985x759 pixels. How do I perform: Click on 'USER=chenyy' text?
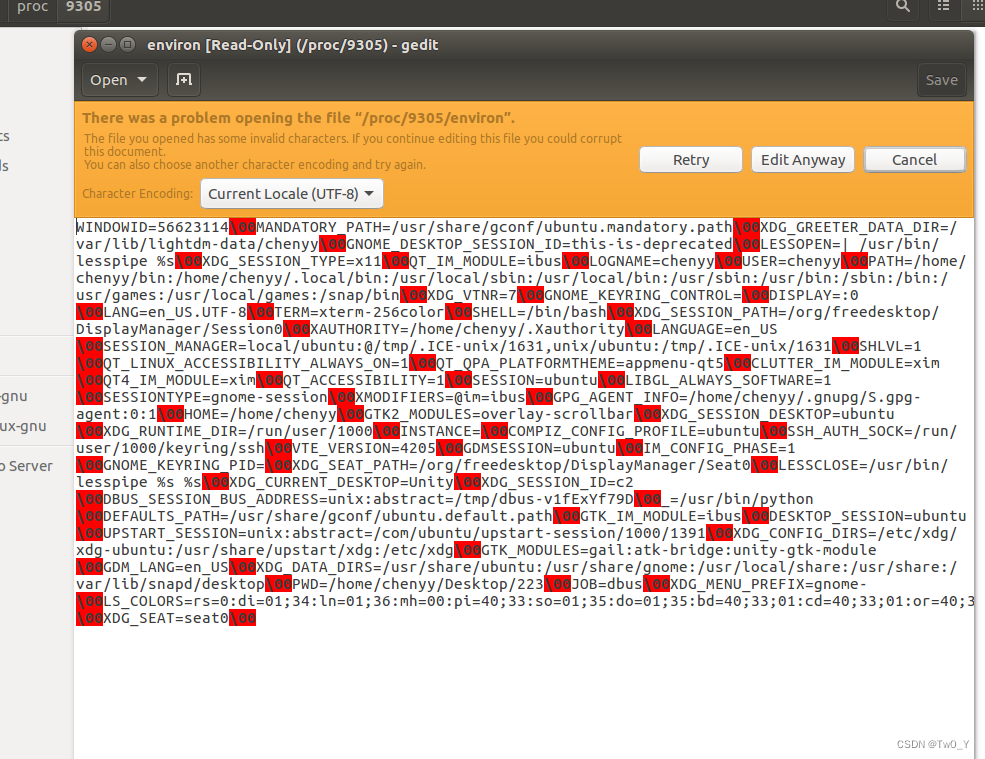click(x=792, y=261)
